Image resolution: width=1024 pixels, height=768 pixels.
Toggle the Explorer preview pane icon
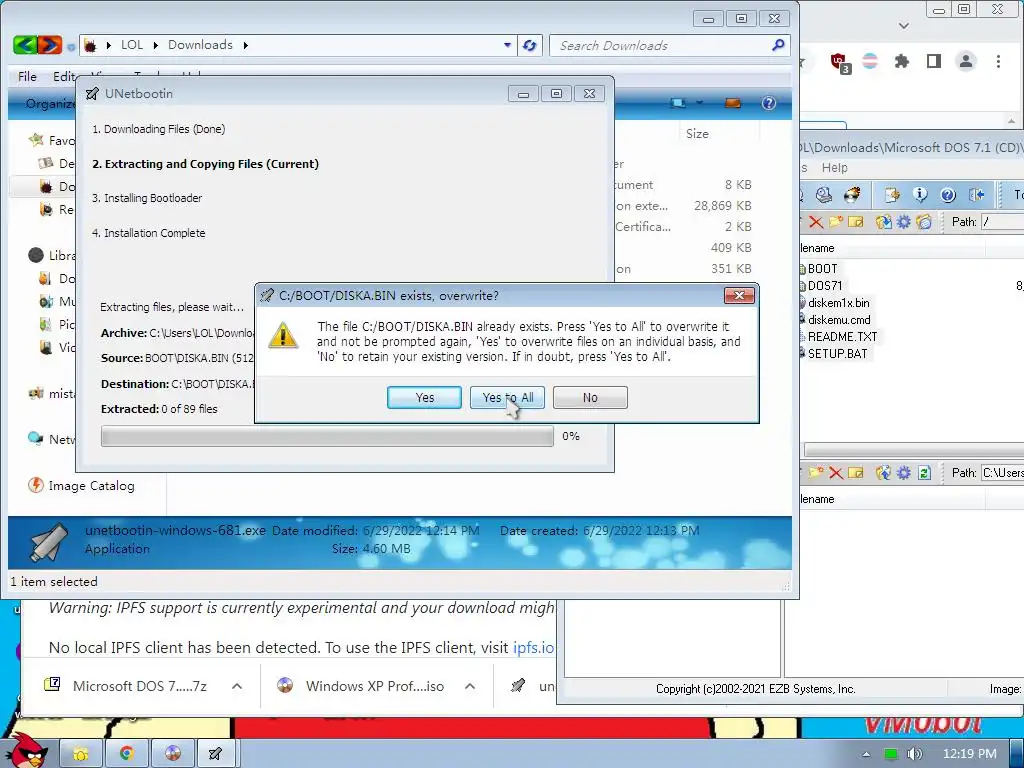pos(733,103)
